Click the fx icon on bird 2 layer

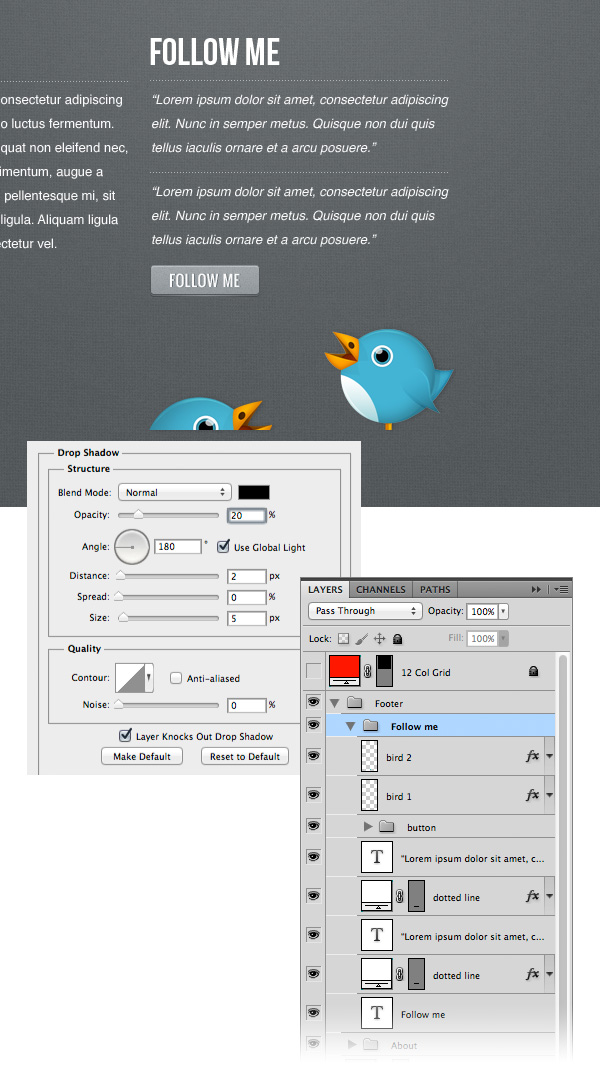point(532,756)
